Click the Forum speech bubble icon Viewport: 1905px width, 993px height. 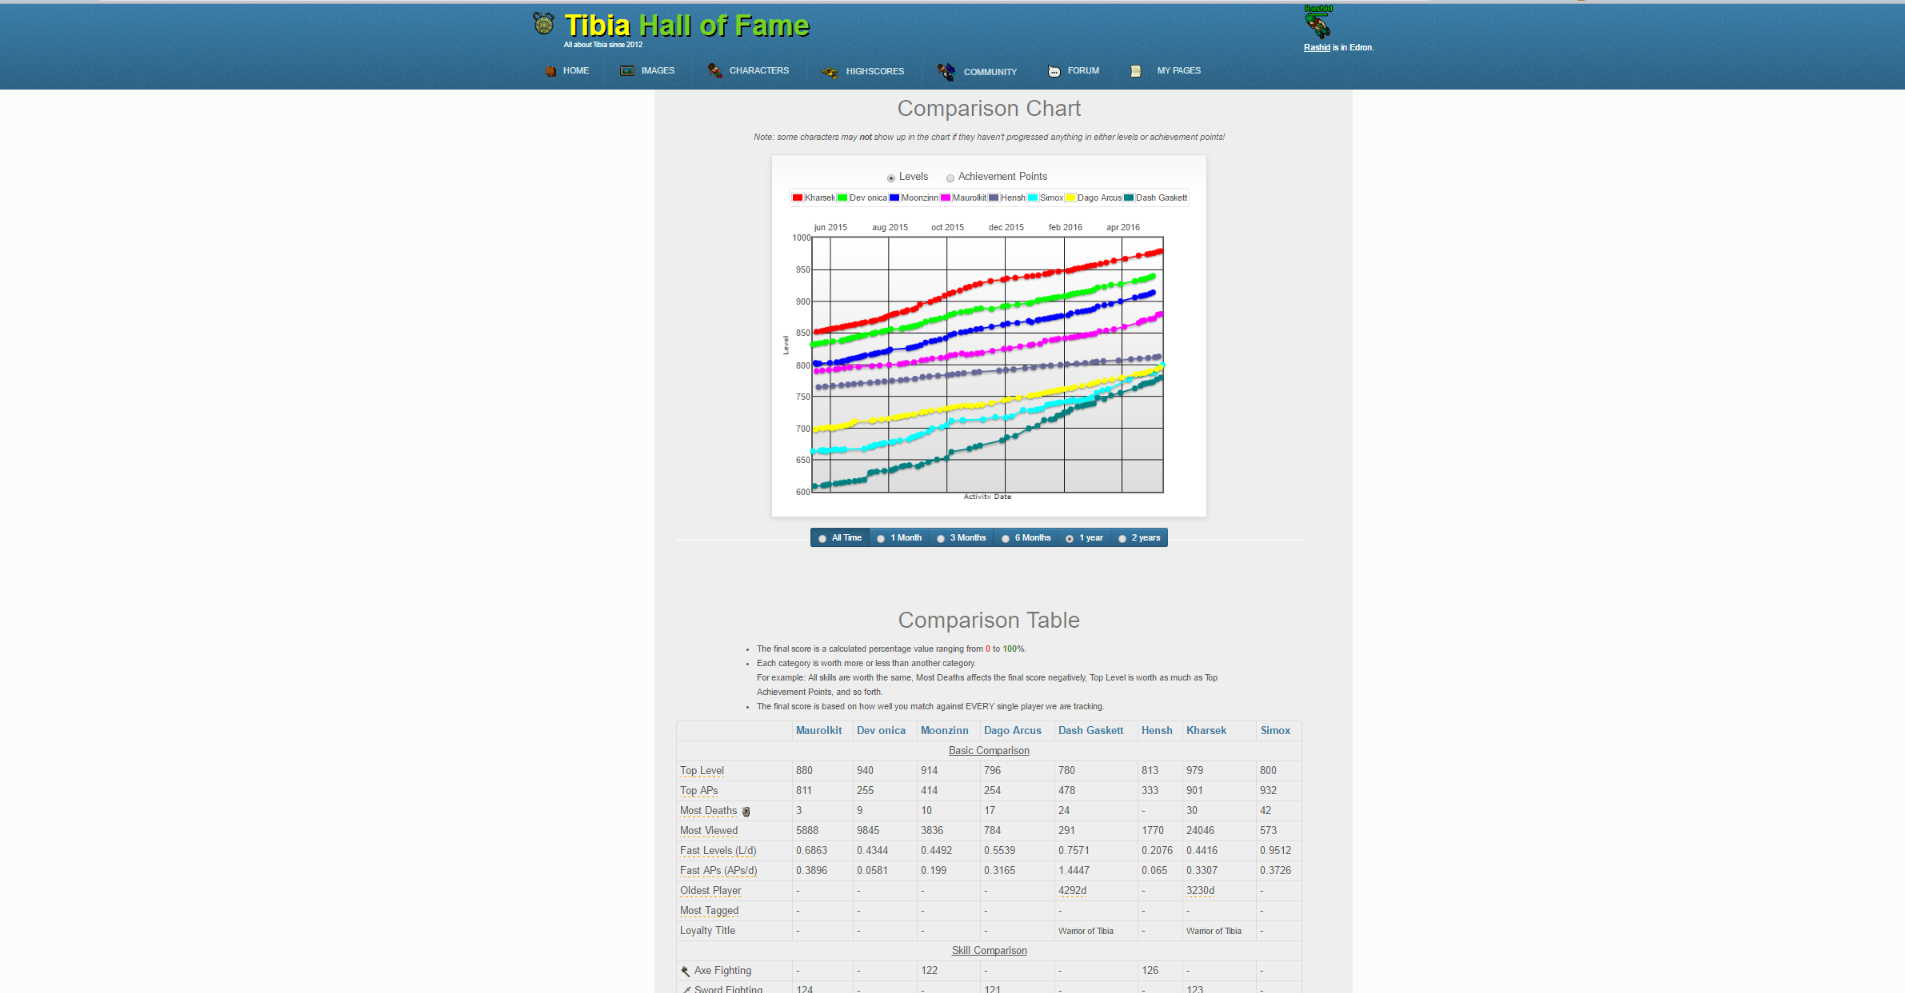click(1054, 71)
